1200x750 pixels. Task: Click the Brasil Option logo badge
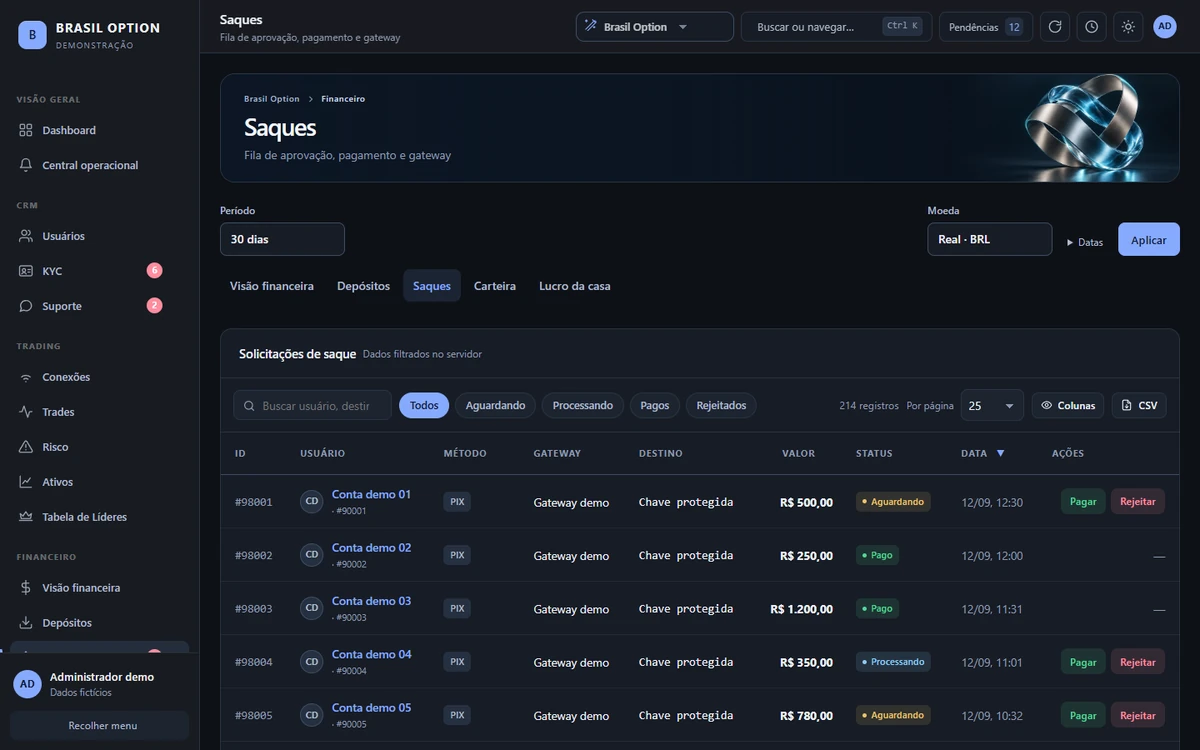[x=32, y=35]
